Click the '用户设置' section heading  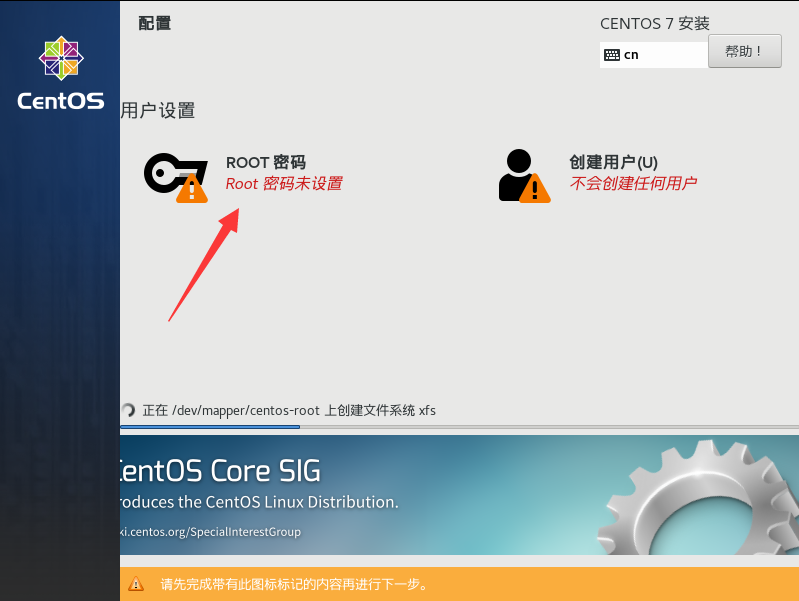157,111
